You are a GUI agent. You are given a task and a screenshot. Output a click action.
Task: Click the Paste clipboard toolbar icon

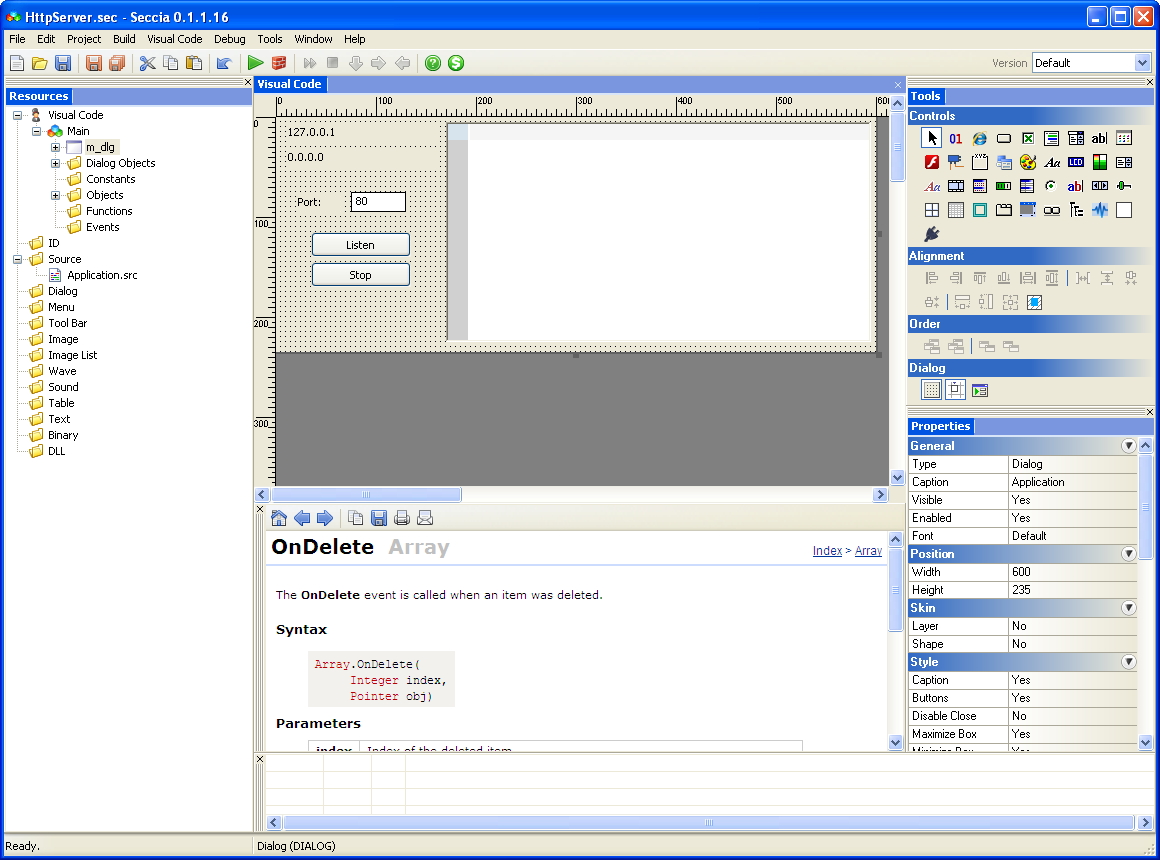click(x=195, y=64)
